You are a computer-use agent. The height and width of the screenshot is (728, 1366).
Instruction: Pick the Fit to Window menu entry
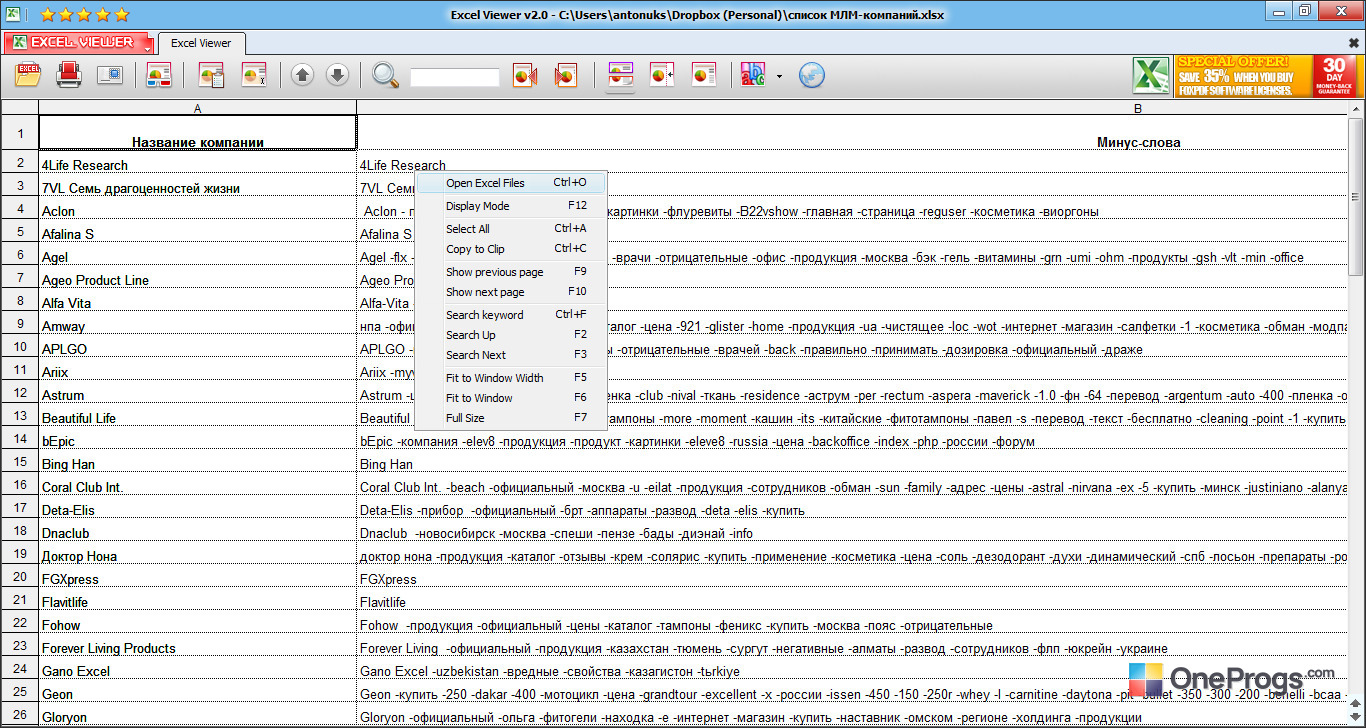[511, 398]
